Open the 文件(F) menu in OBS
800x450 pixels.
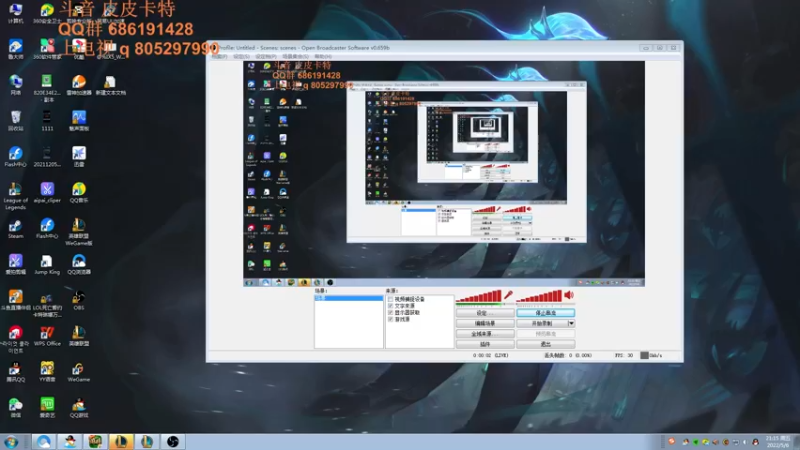pyautogui.click(x=219, y=56)
